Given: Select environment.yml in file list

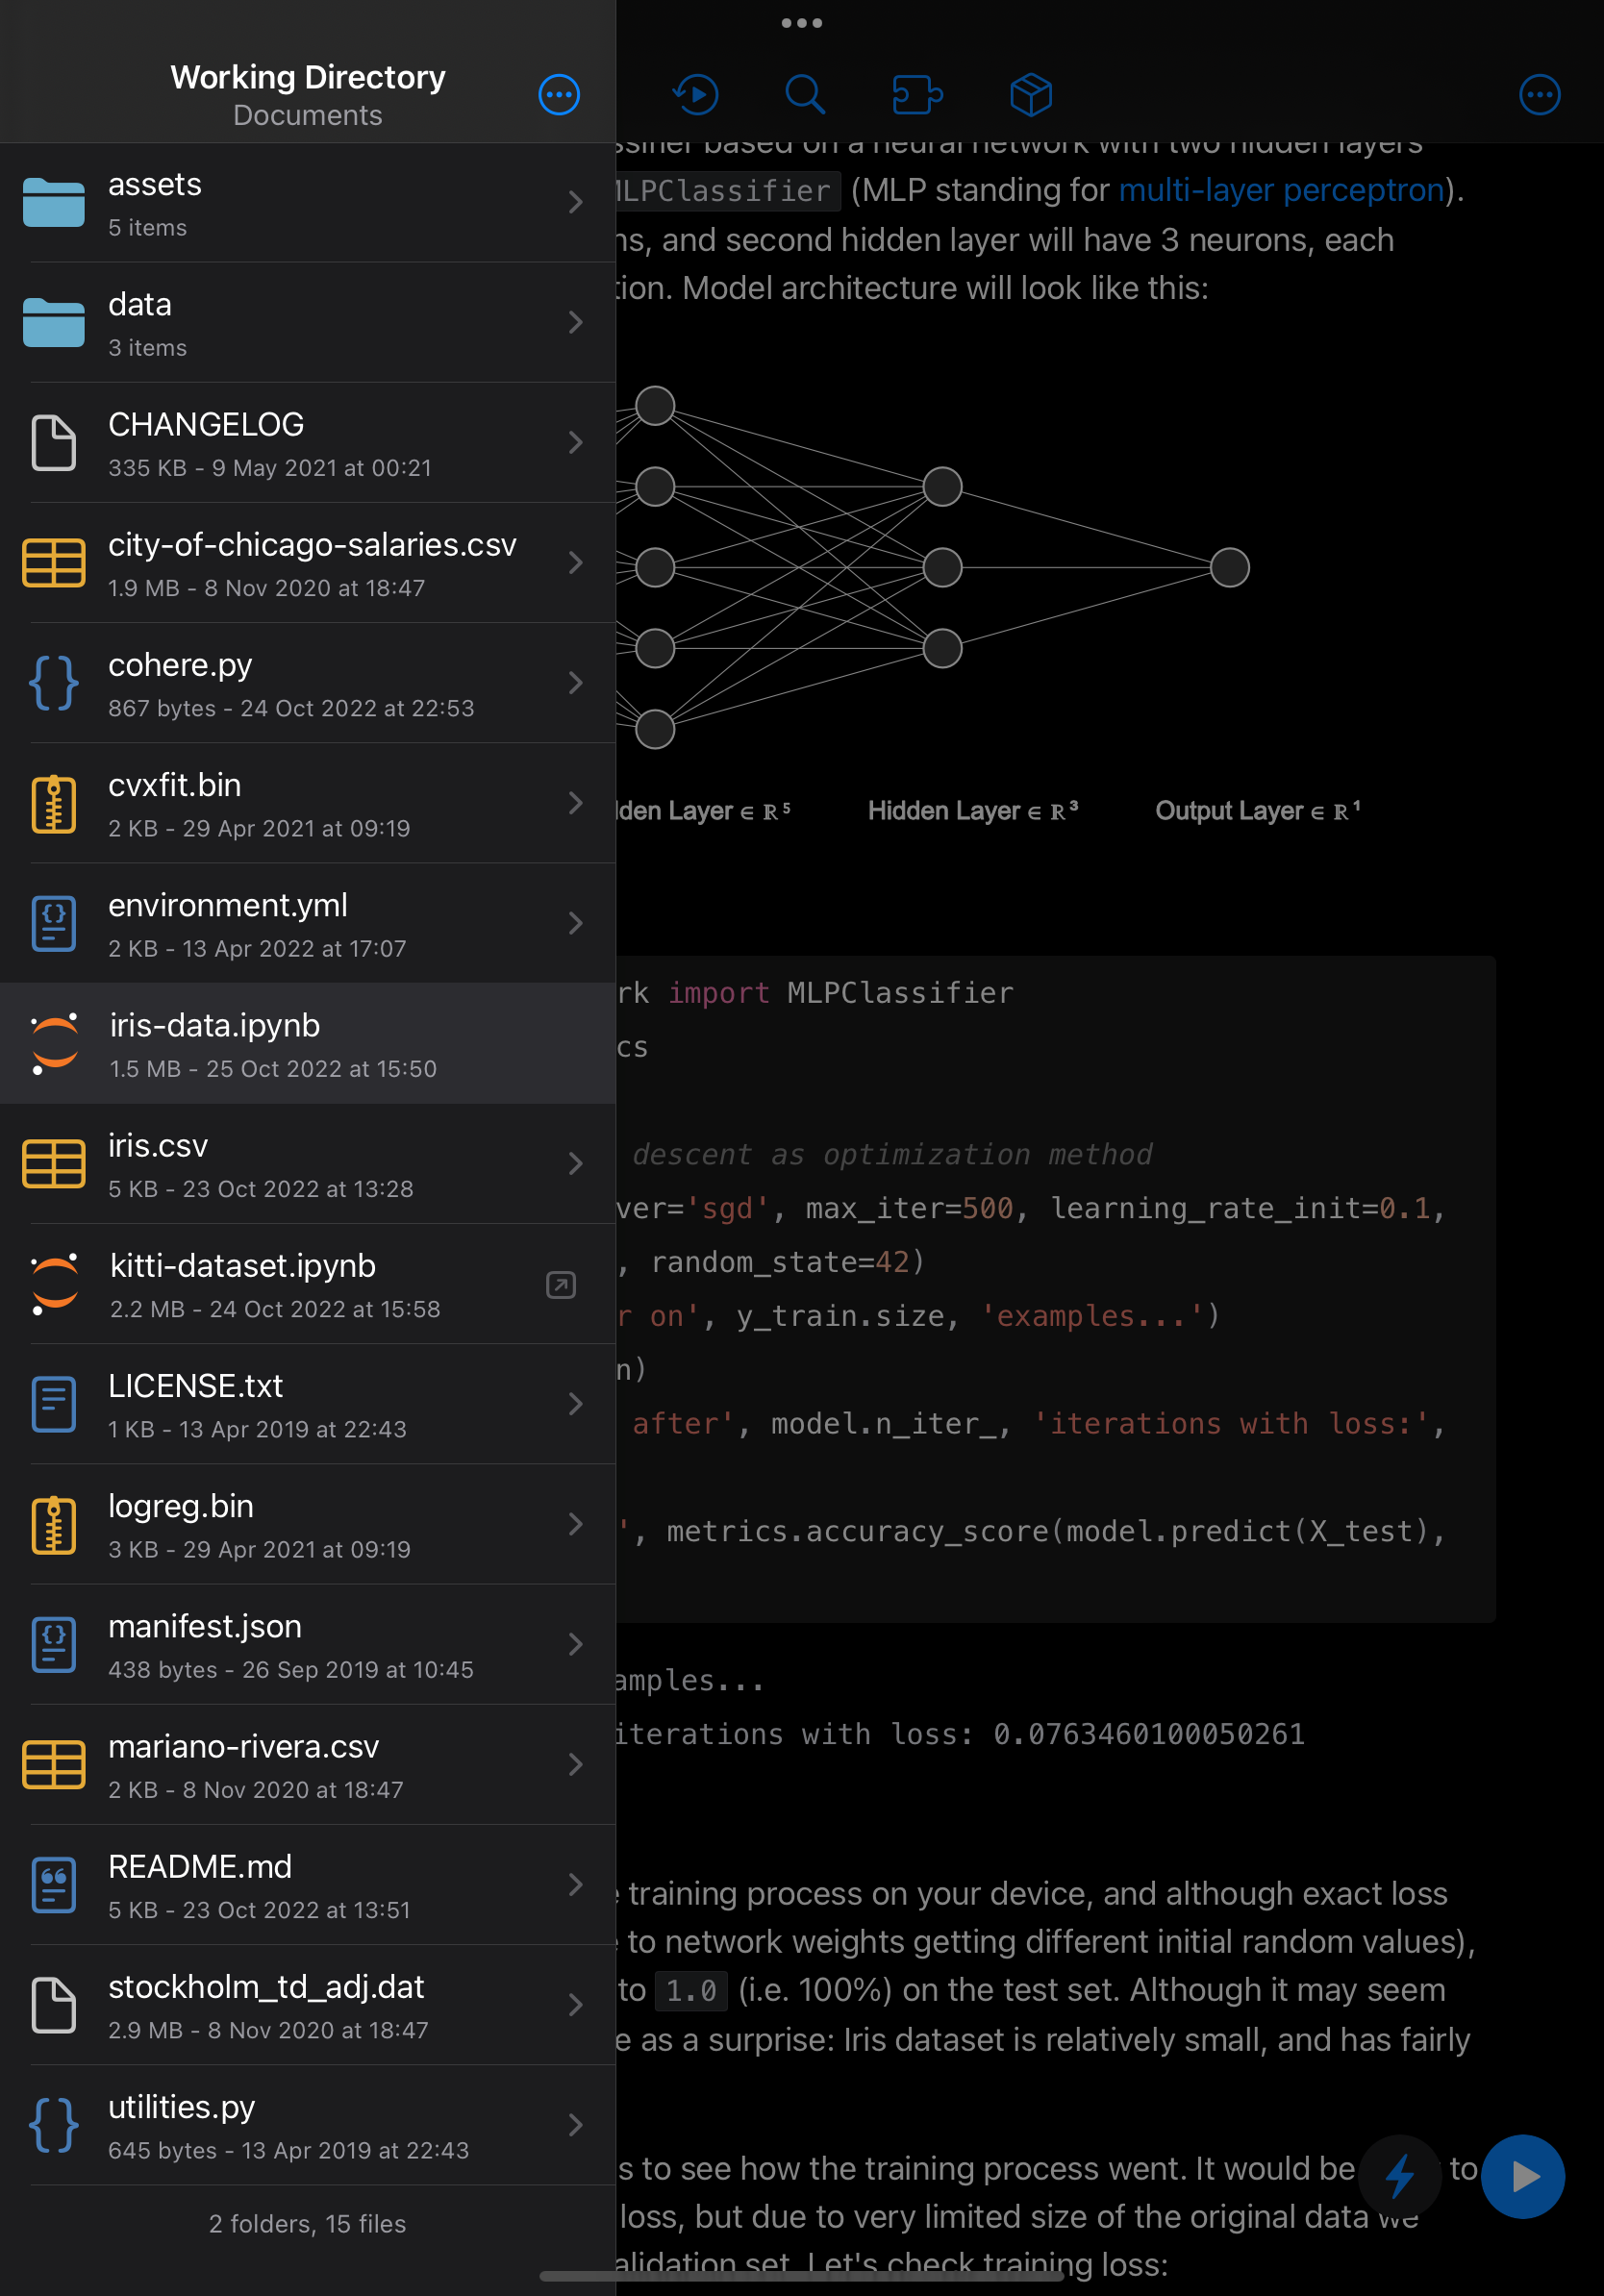Looking at the screenshot, I should (x=300, y=924).
